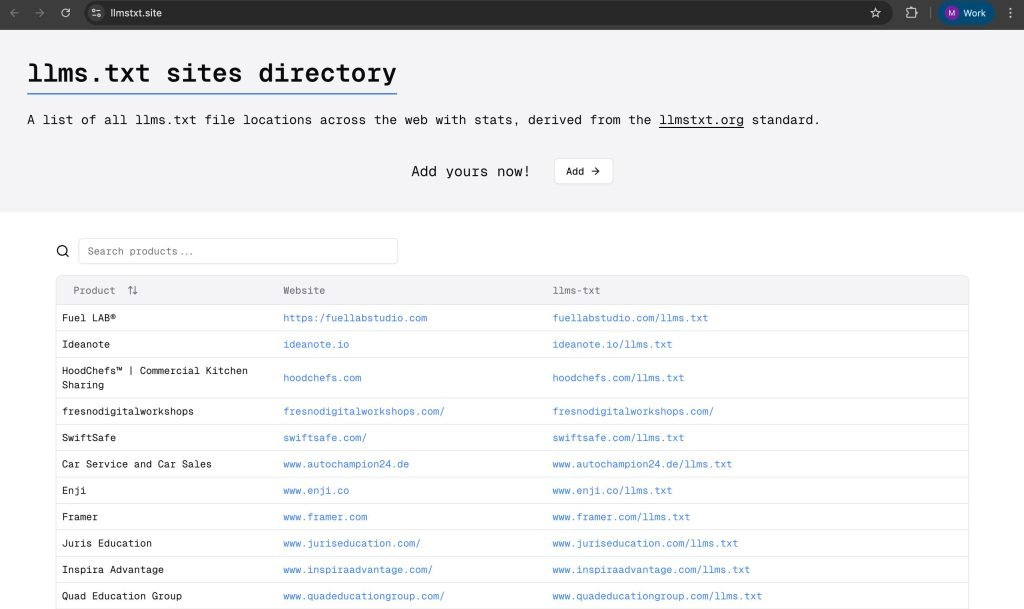Open the Work profile menu

pos(966,13)
